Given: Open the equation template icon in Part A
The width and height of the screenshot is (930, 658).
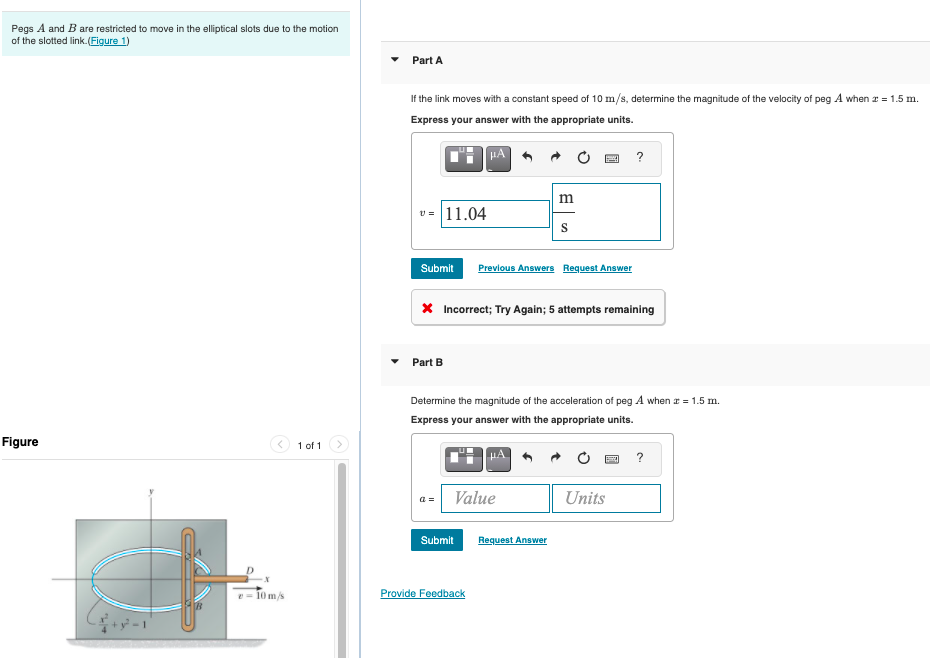Looking at the screenshot, I should pos(463,158).
